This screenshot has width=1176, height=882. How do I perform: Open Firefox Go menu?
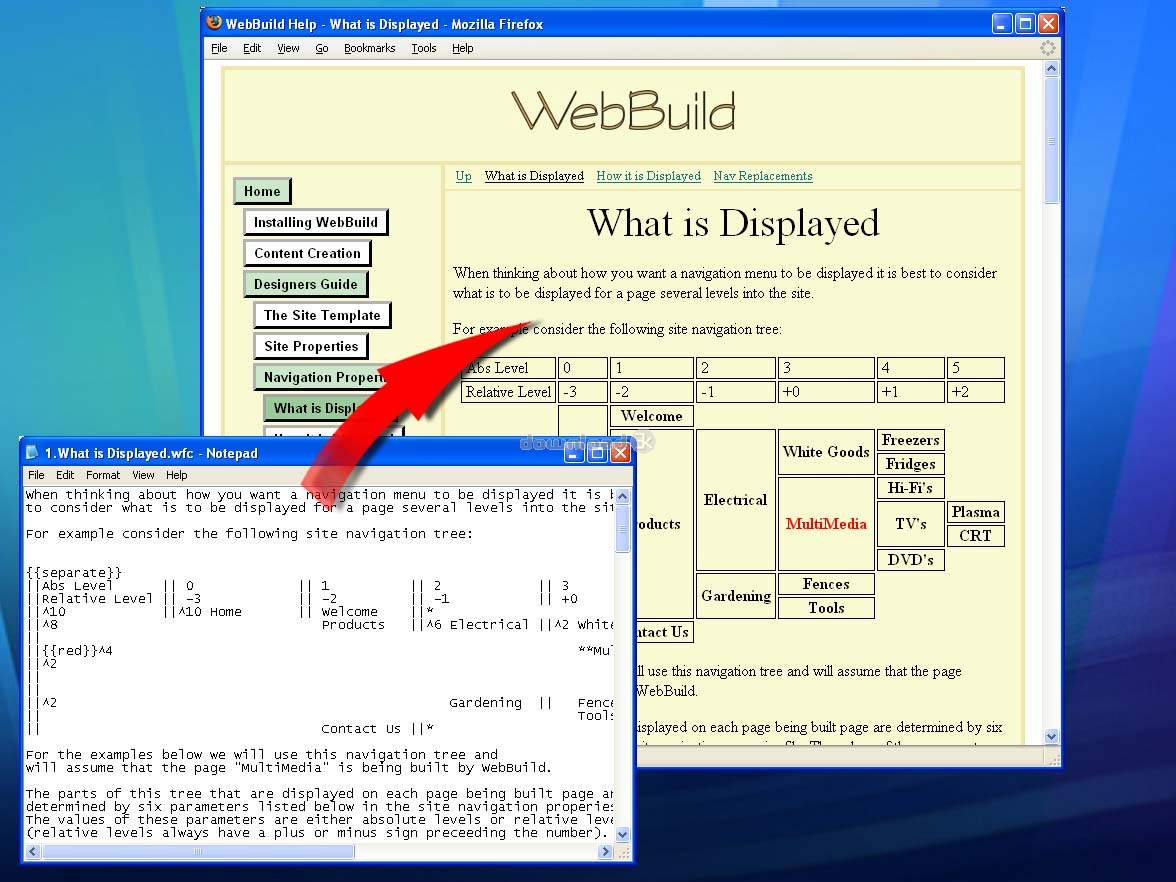point(322,48)
